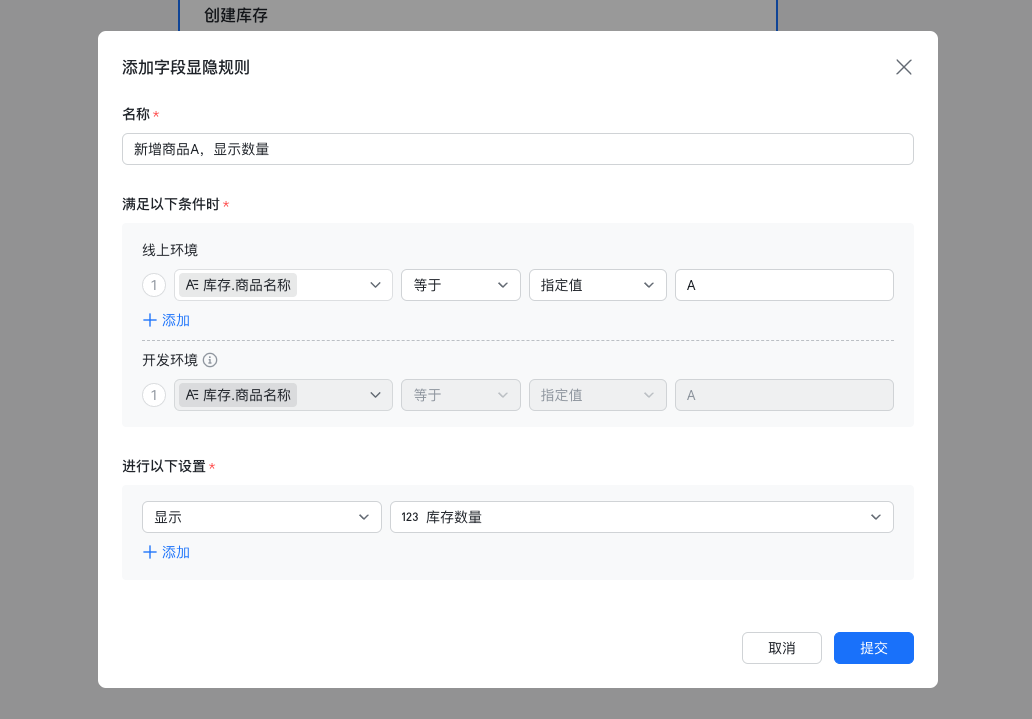Expand 库存数量 field dropdown using its arrow
1032x719 pixels.
[876, 517]
